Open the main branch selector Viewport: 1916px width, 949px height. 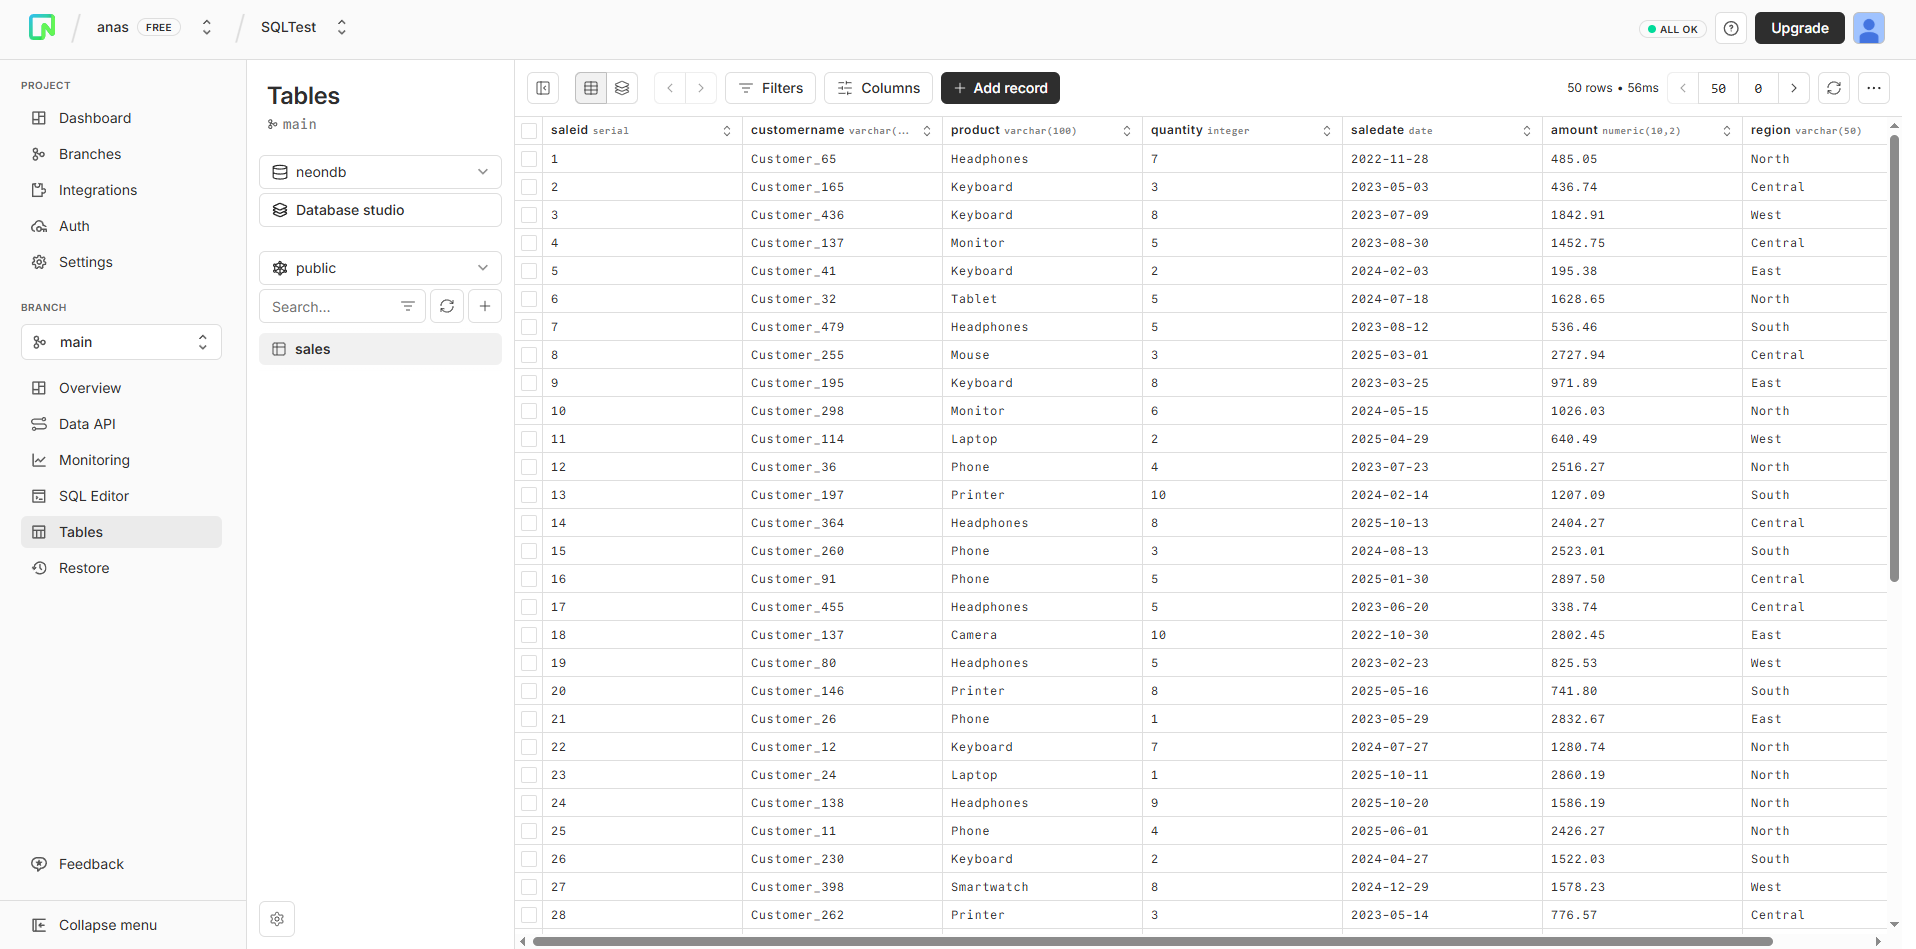(121, 342)
